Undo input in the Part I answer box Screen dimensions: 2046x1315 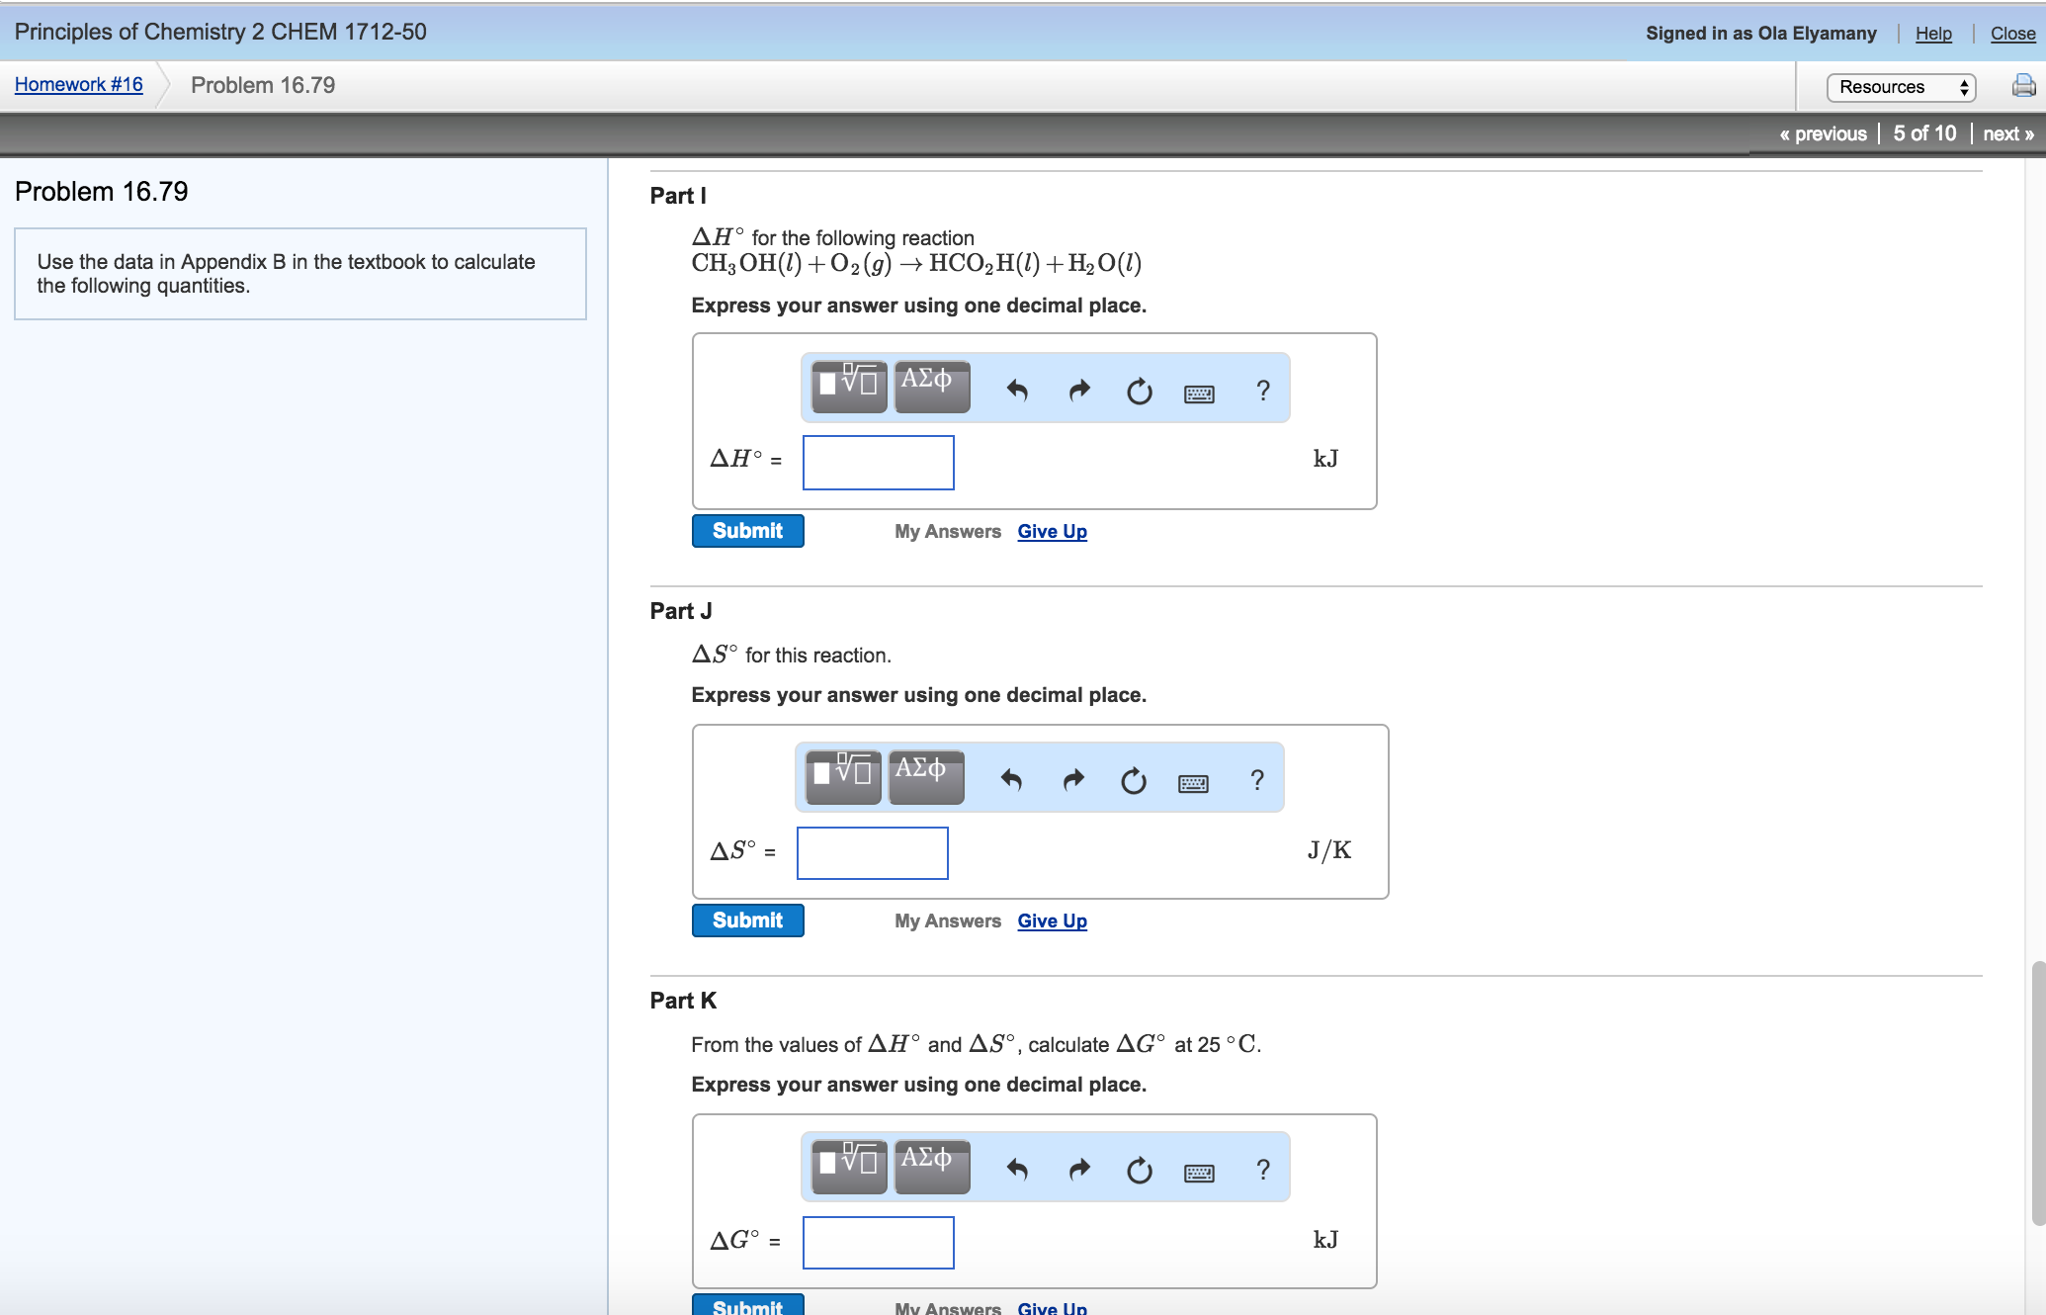tap(1017, 391)
